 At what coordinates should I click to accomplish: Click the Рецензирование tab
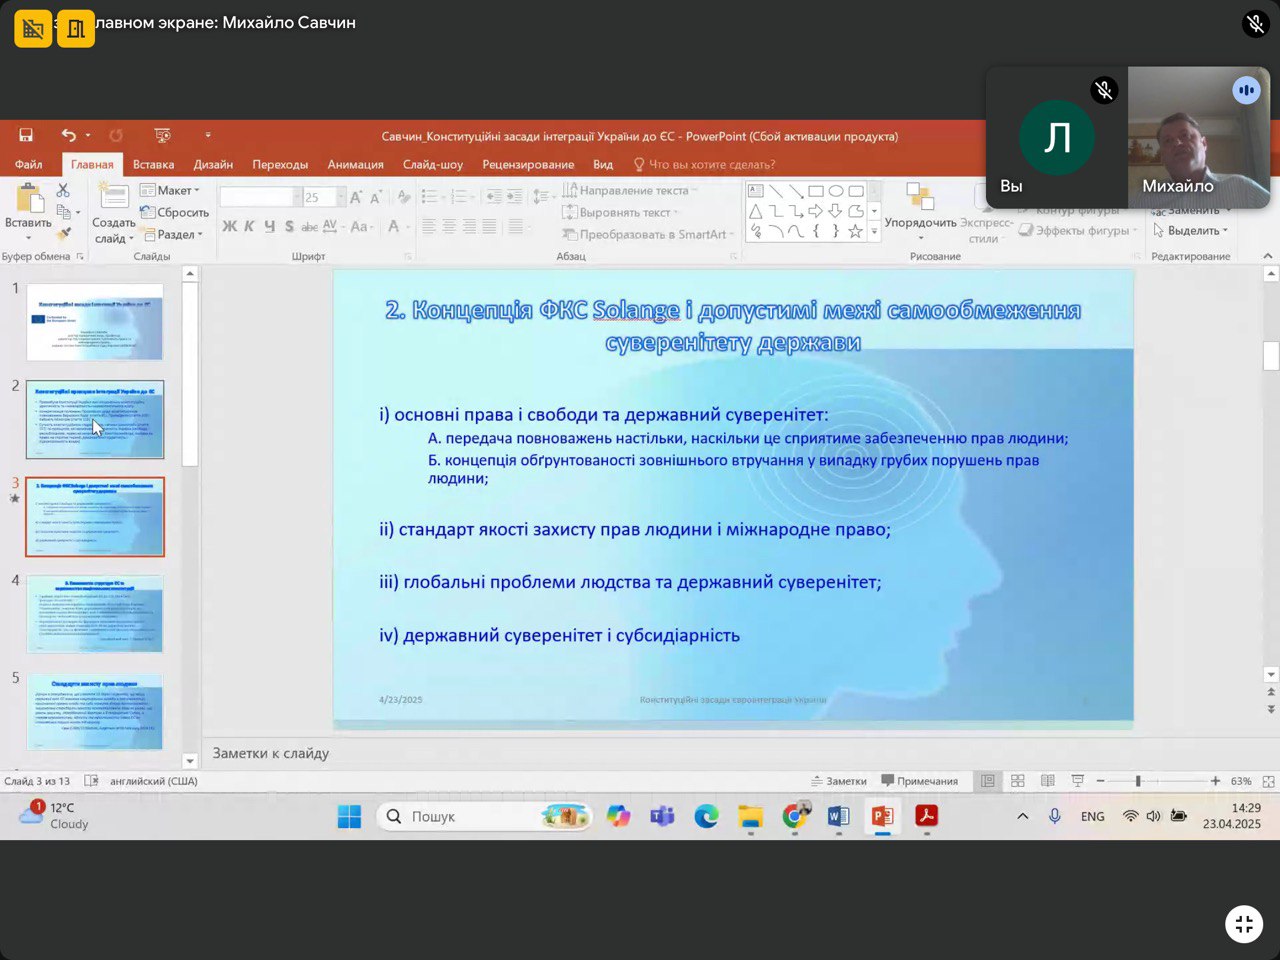click(x=528, y=164)
